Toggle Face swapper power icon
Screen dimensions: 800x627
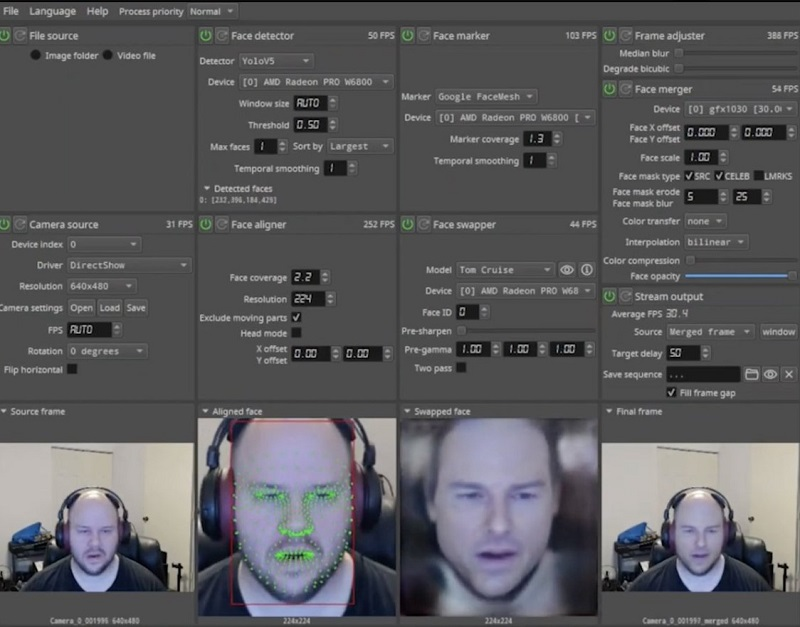408,224
